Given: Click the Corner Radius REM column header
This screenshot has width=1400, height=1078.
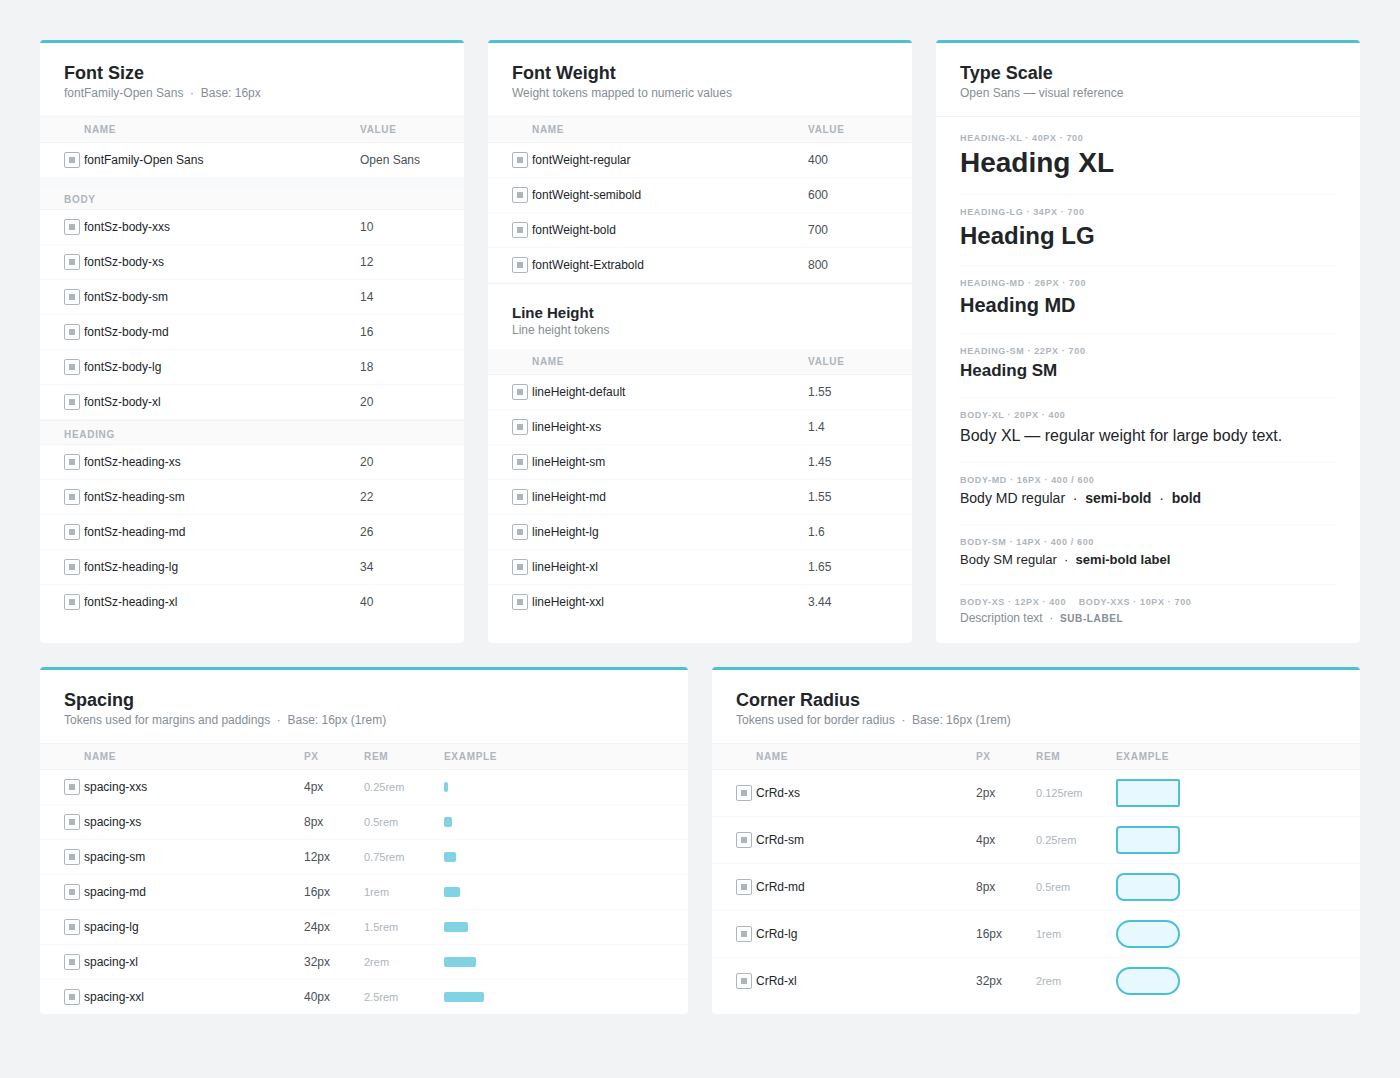Looking at the screenshot, I should (1048, 757).
